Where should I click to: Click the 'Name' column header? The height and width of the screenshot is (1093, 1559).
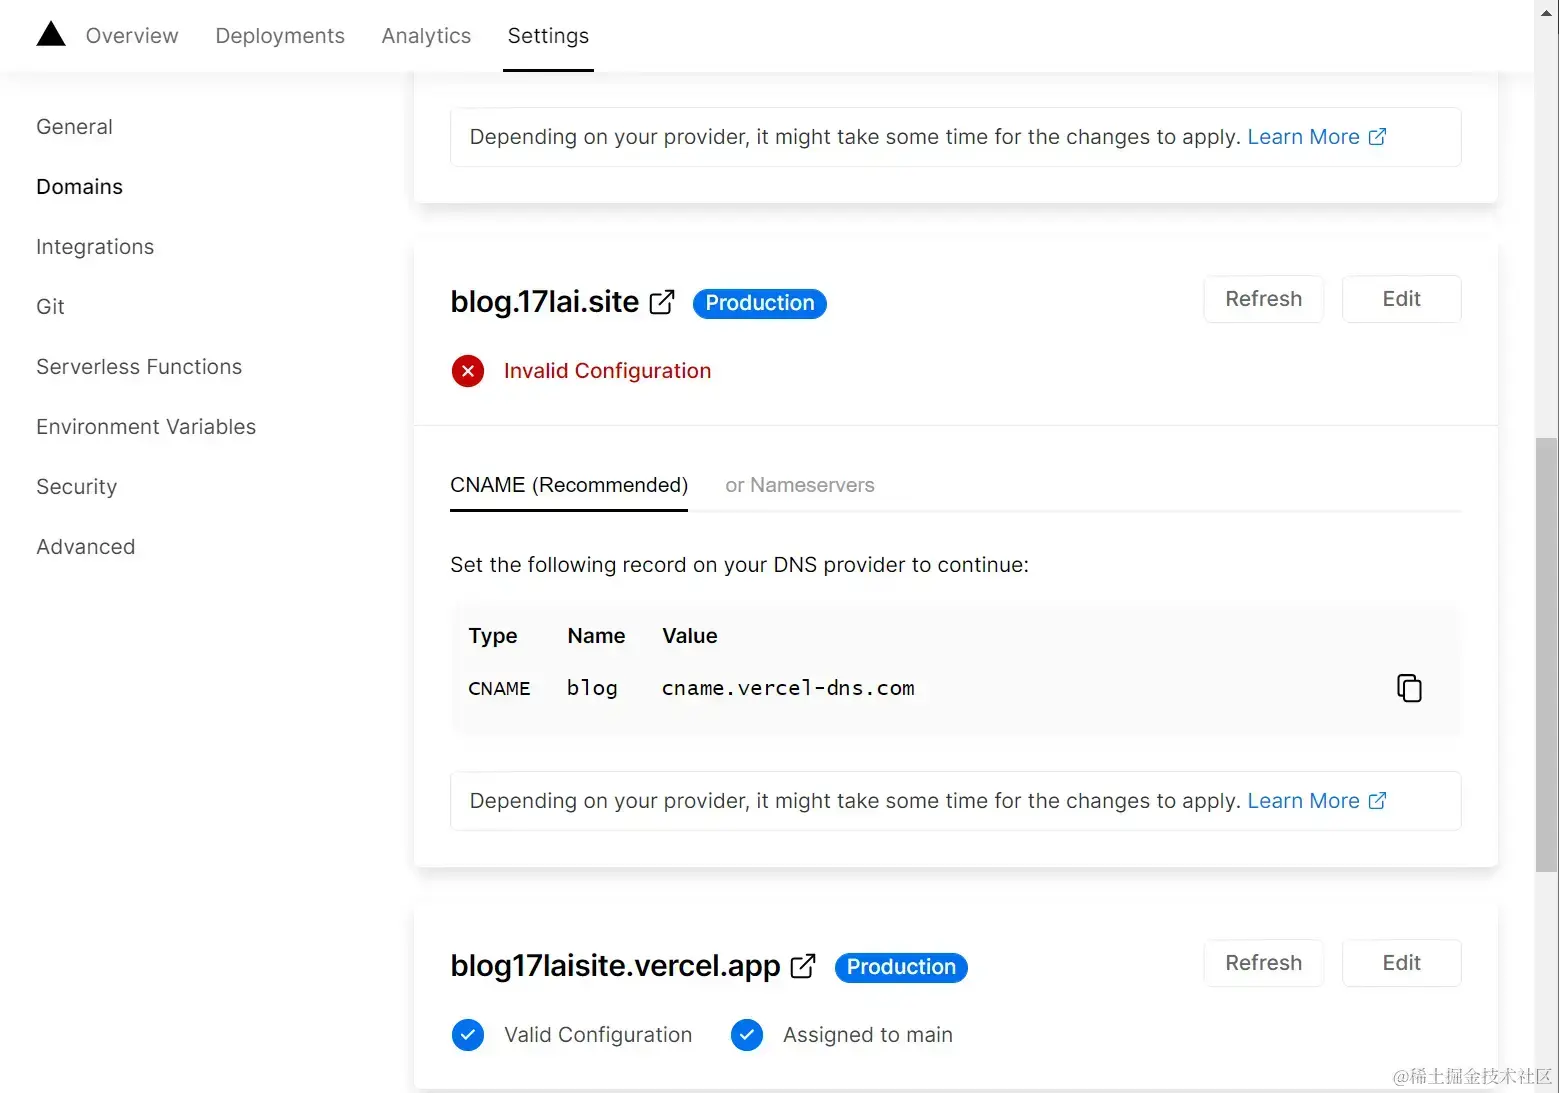click(x=596, y=636)
